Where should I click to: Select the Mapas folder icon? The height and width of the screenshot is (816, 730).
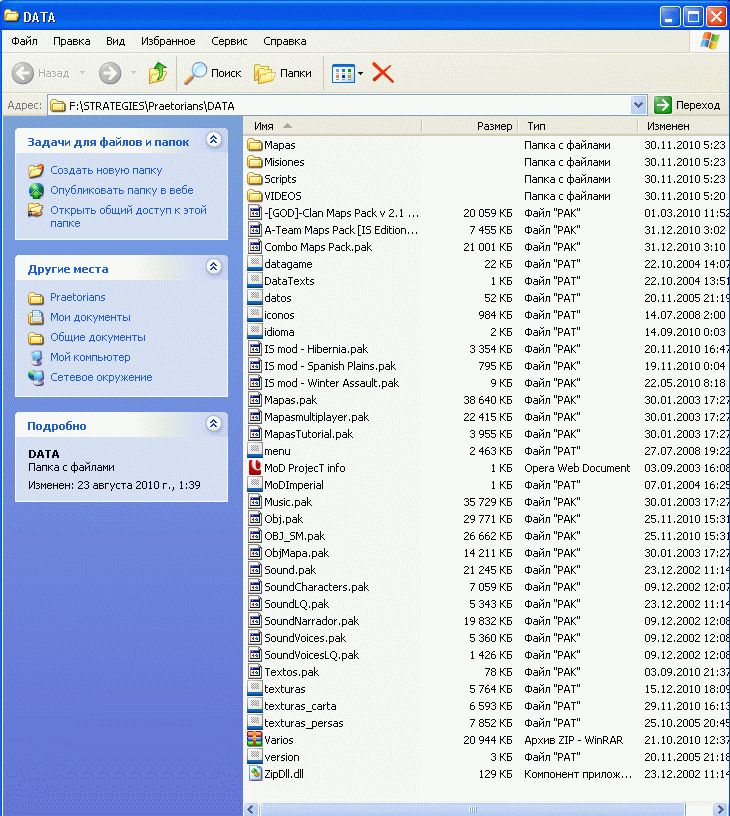pos(254,145)
